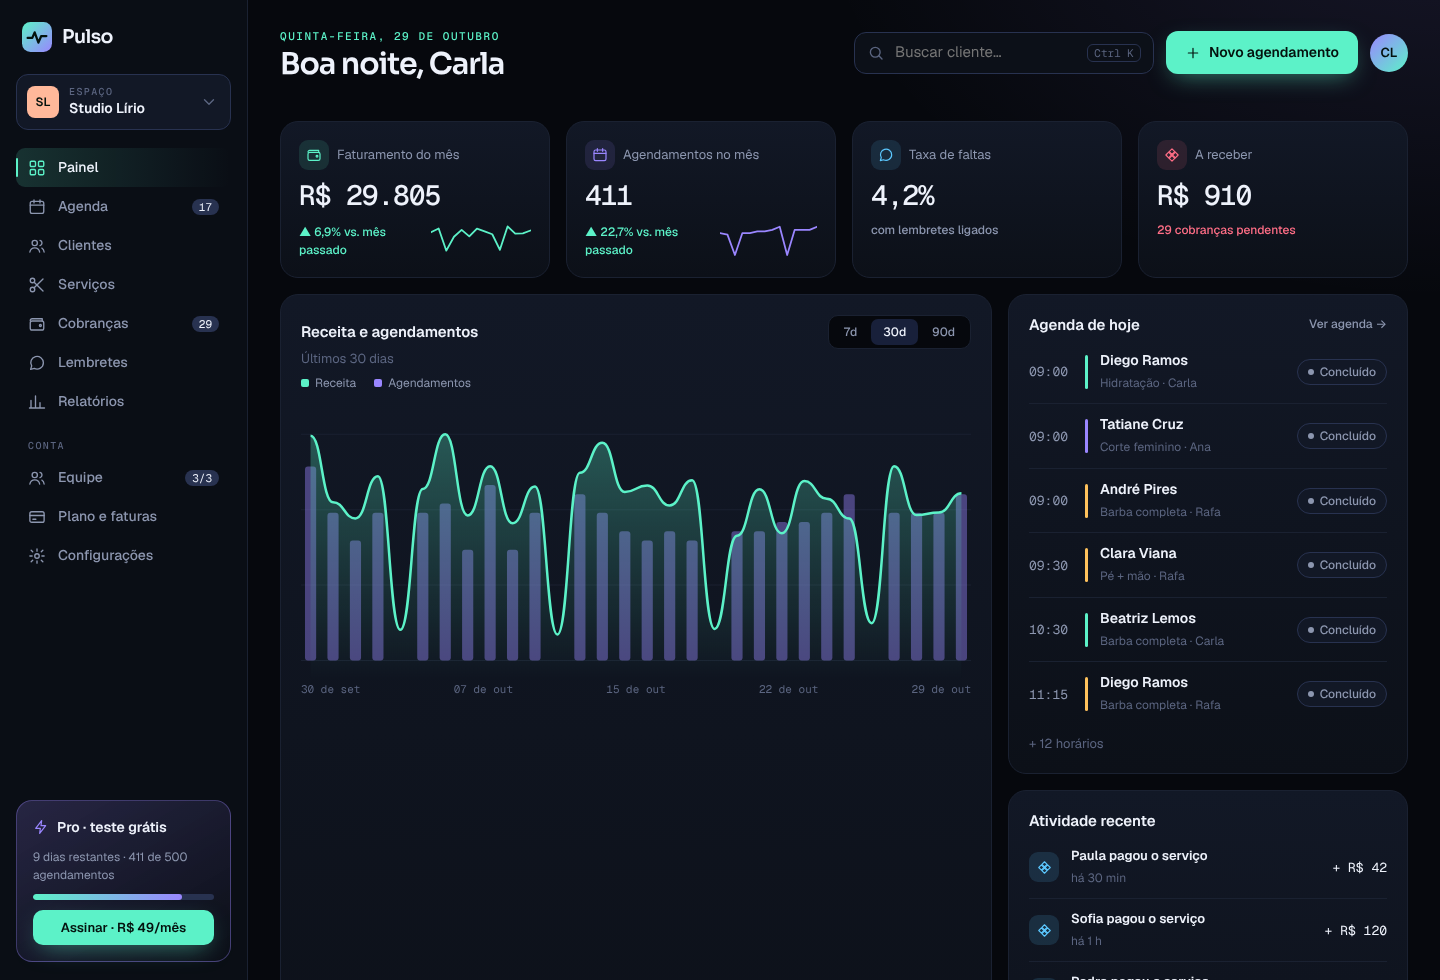1440x980 pixels.
Task: Switch the chart to 7d range
Action: [850, 332]
